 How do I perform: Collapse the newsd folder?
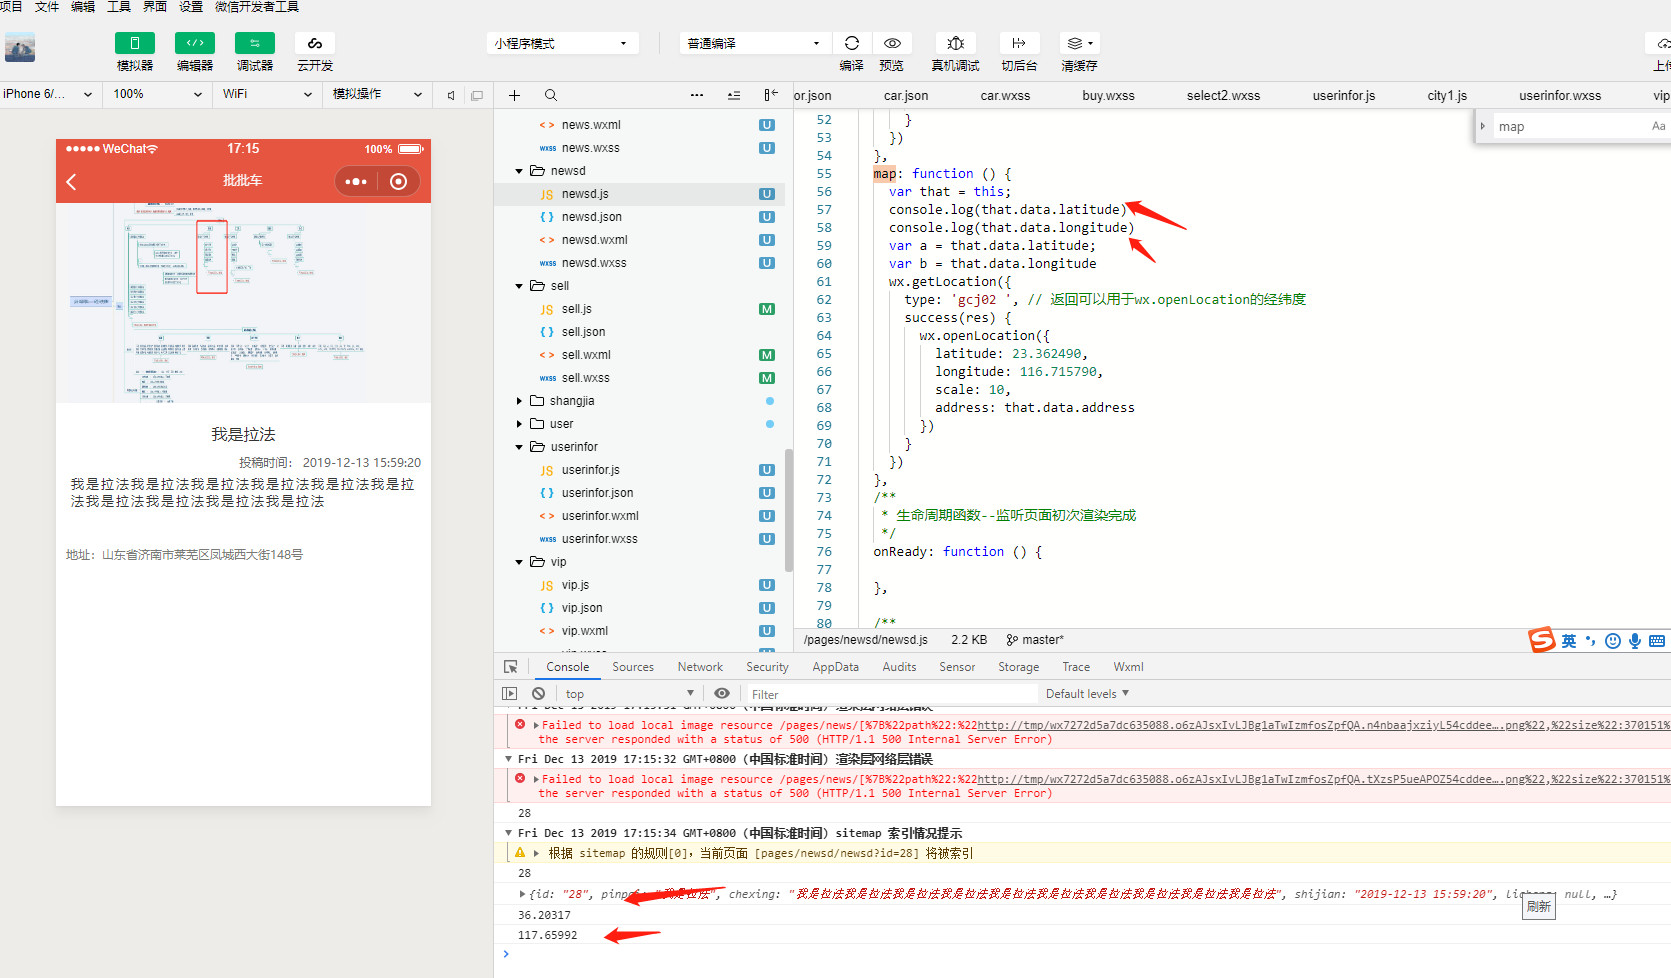(x=519, y=171)
